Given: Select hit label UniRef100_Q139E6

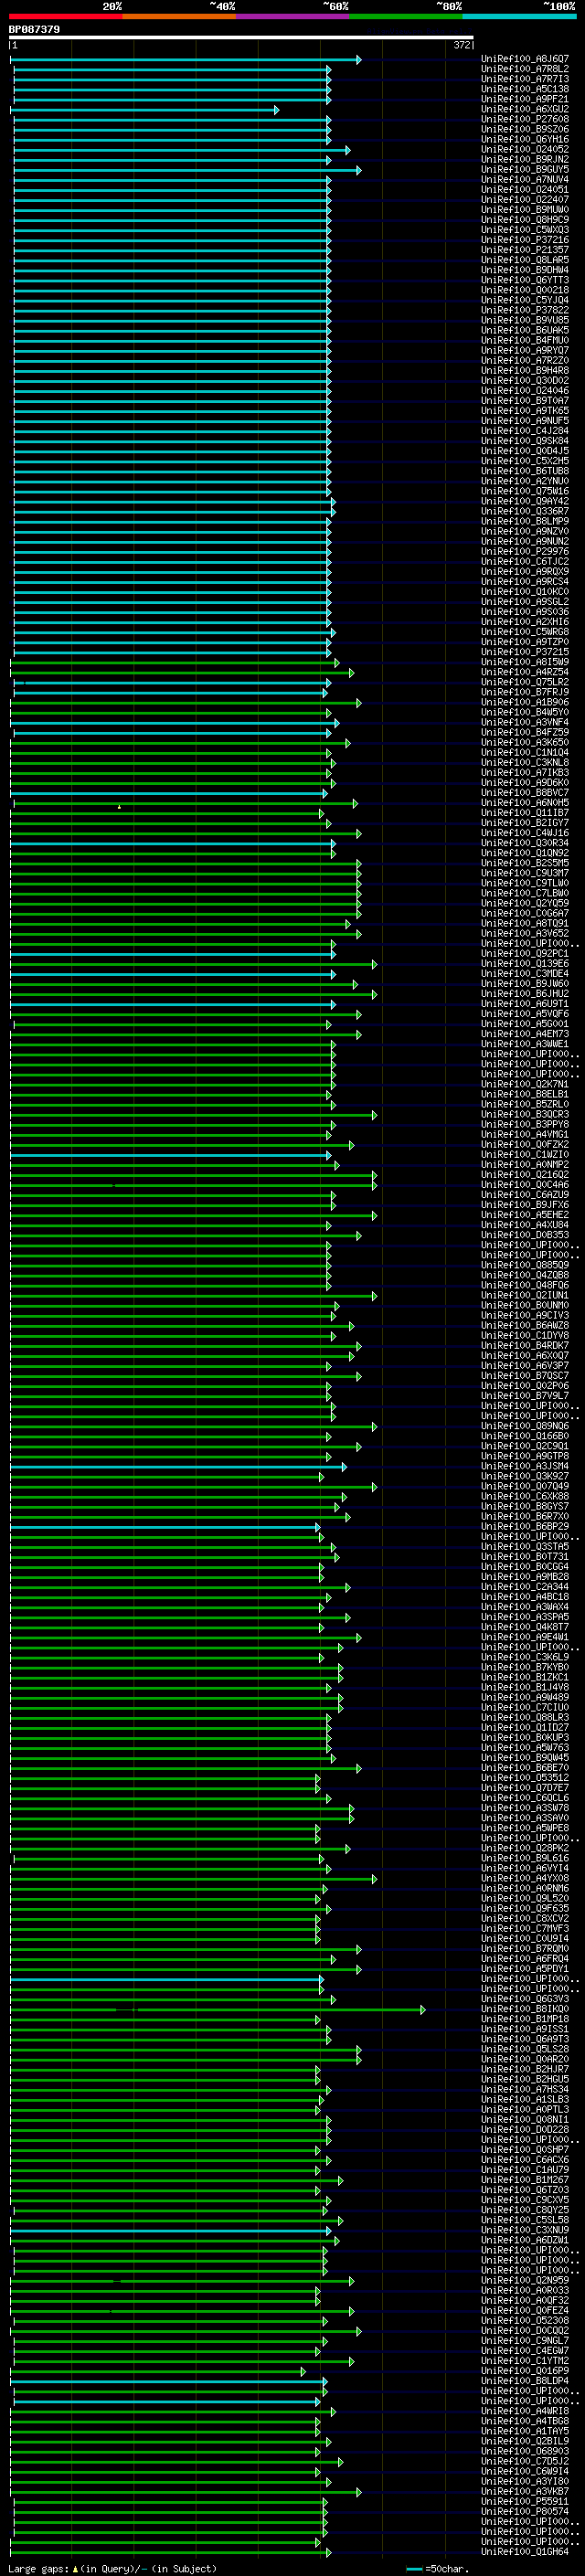Looking at the screenshot, I should tap(525, 963).
